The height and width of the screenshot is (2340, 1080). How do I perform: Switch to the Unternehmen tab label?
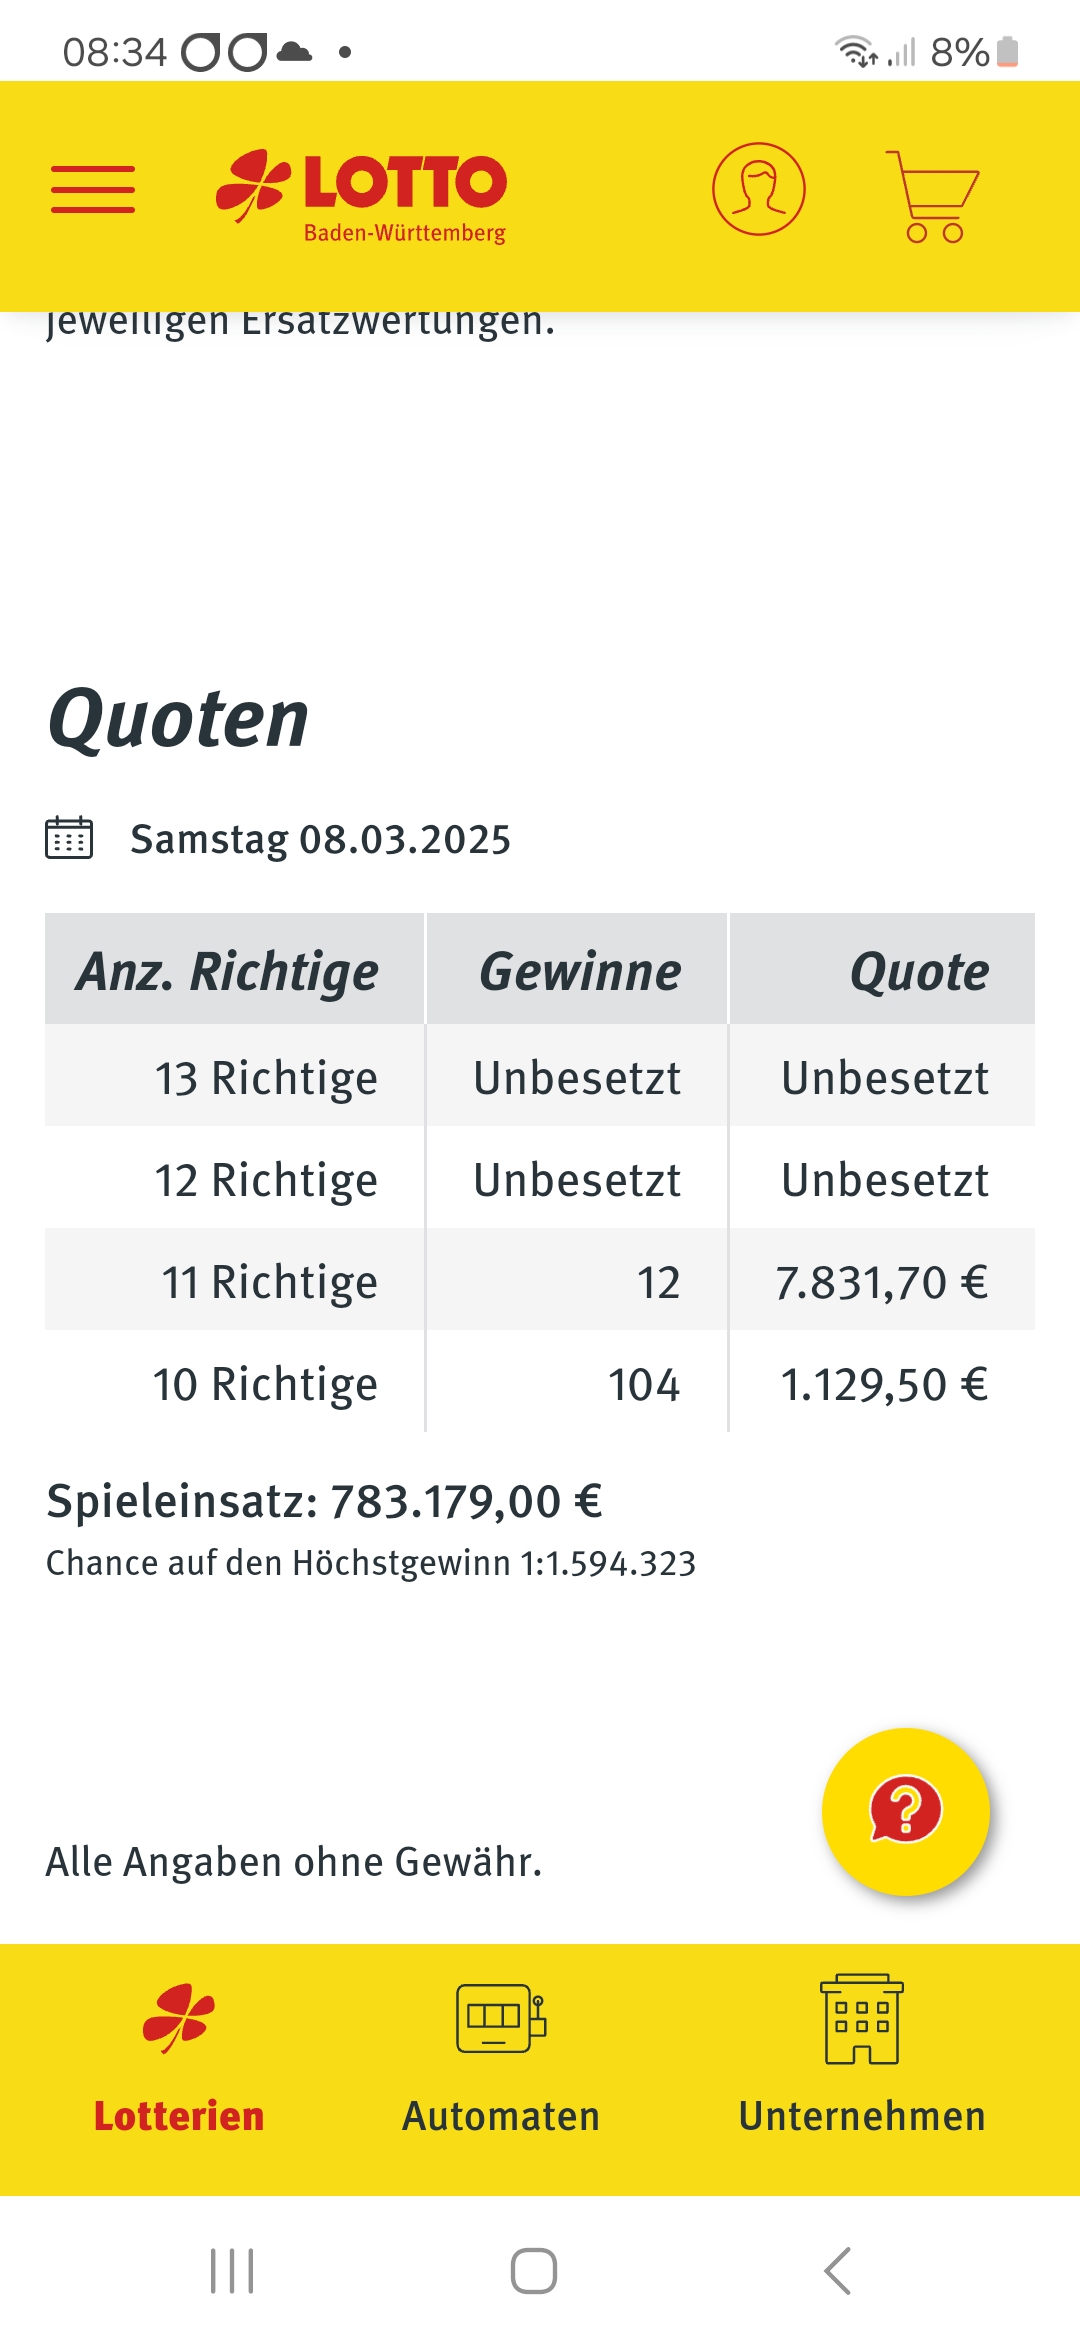862,2116
